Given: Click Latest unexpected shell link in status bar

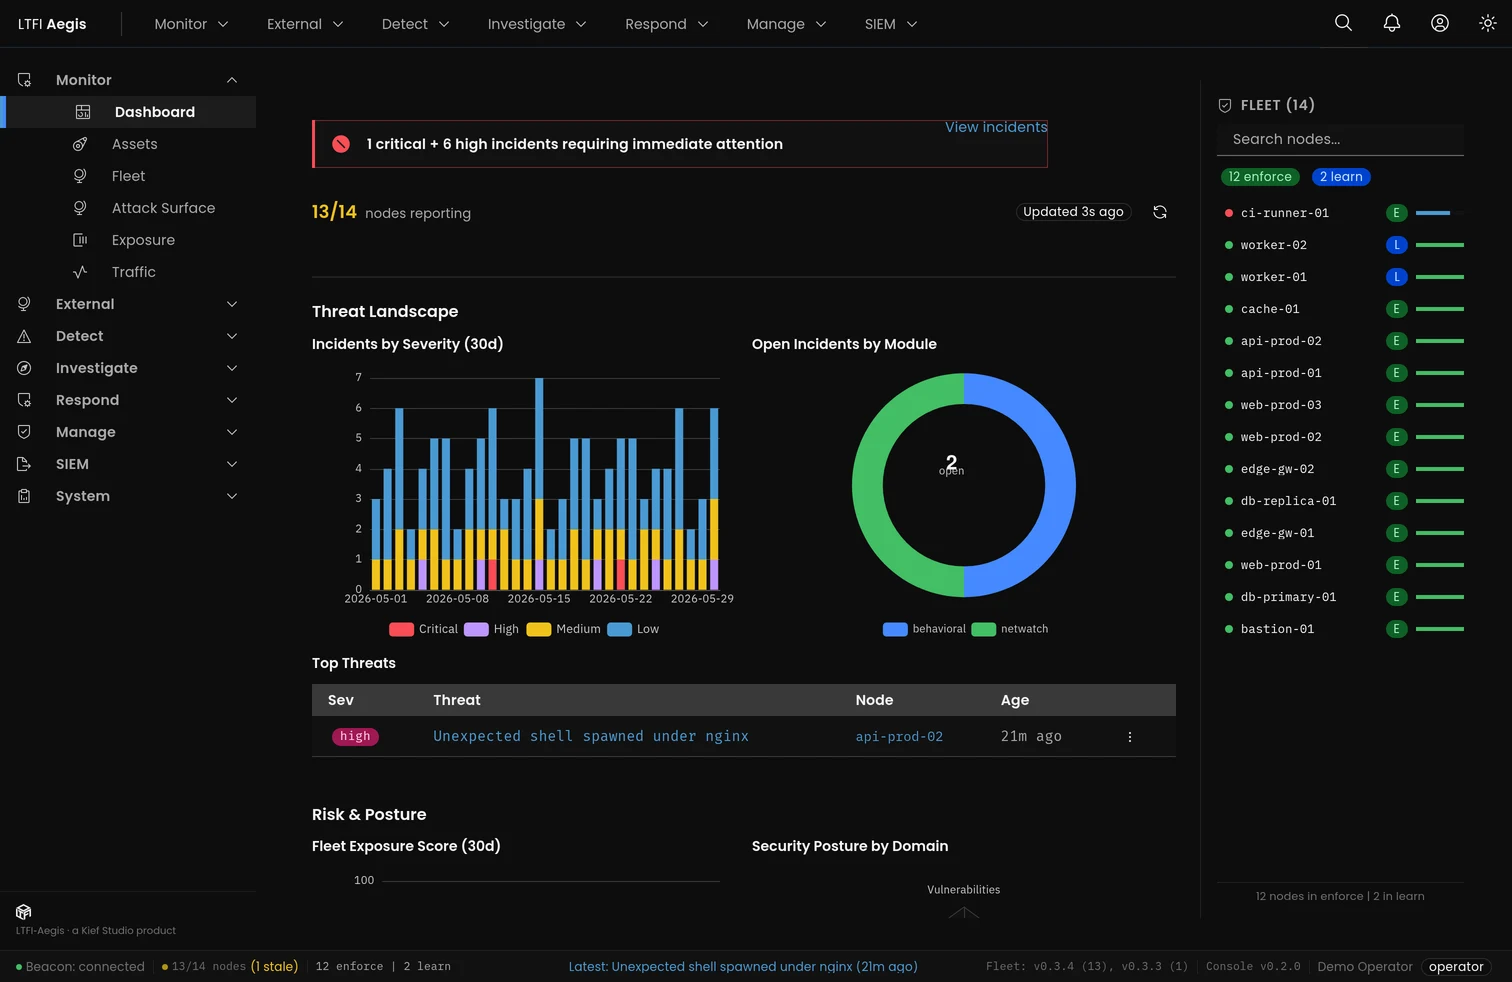Looking at the screenshot, I should (x=743, y=967).
